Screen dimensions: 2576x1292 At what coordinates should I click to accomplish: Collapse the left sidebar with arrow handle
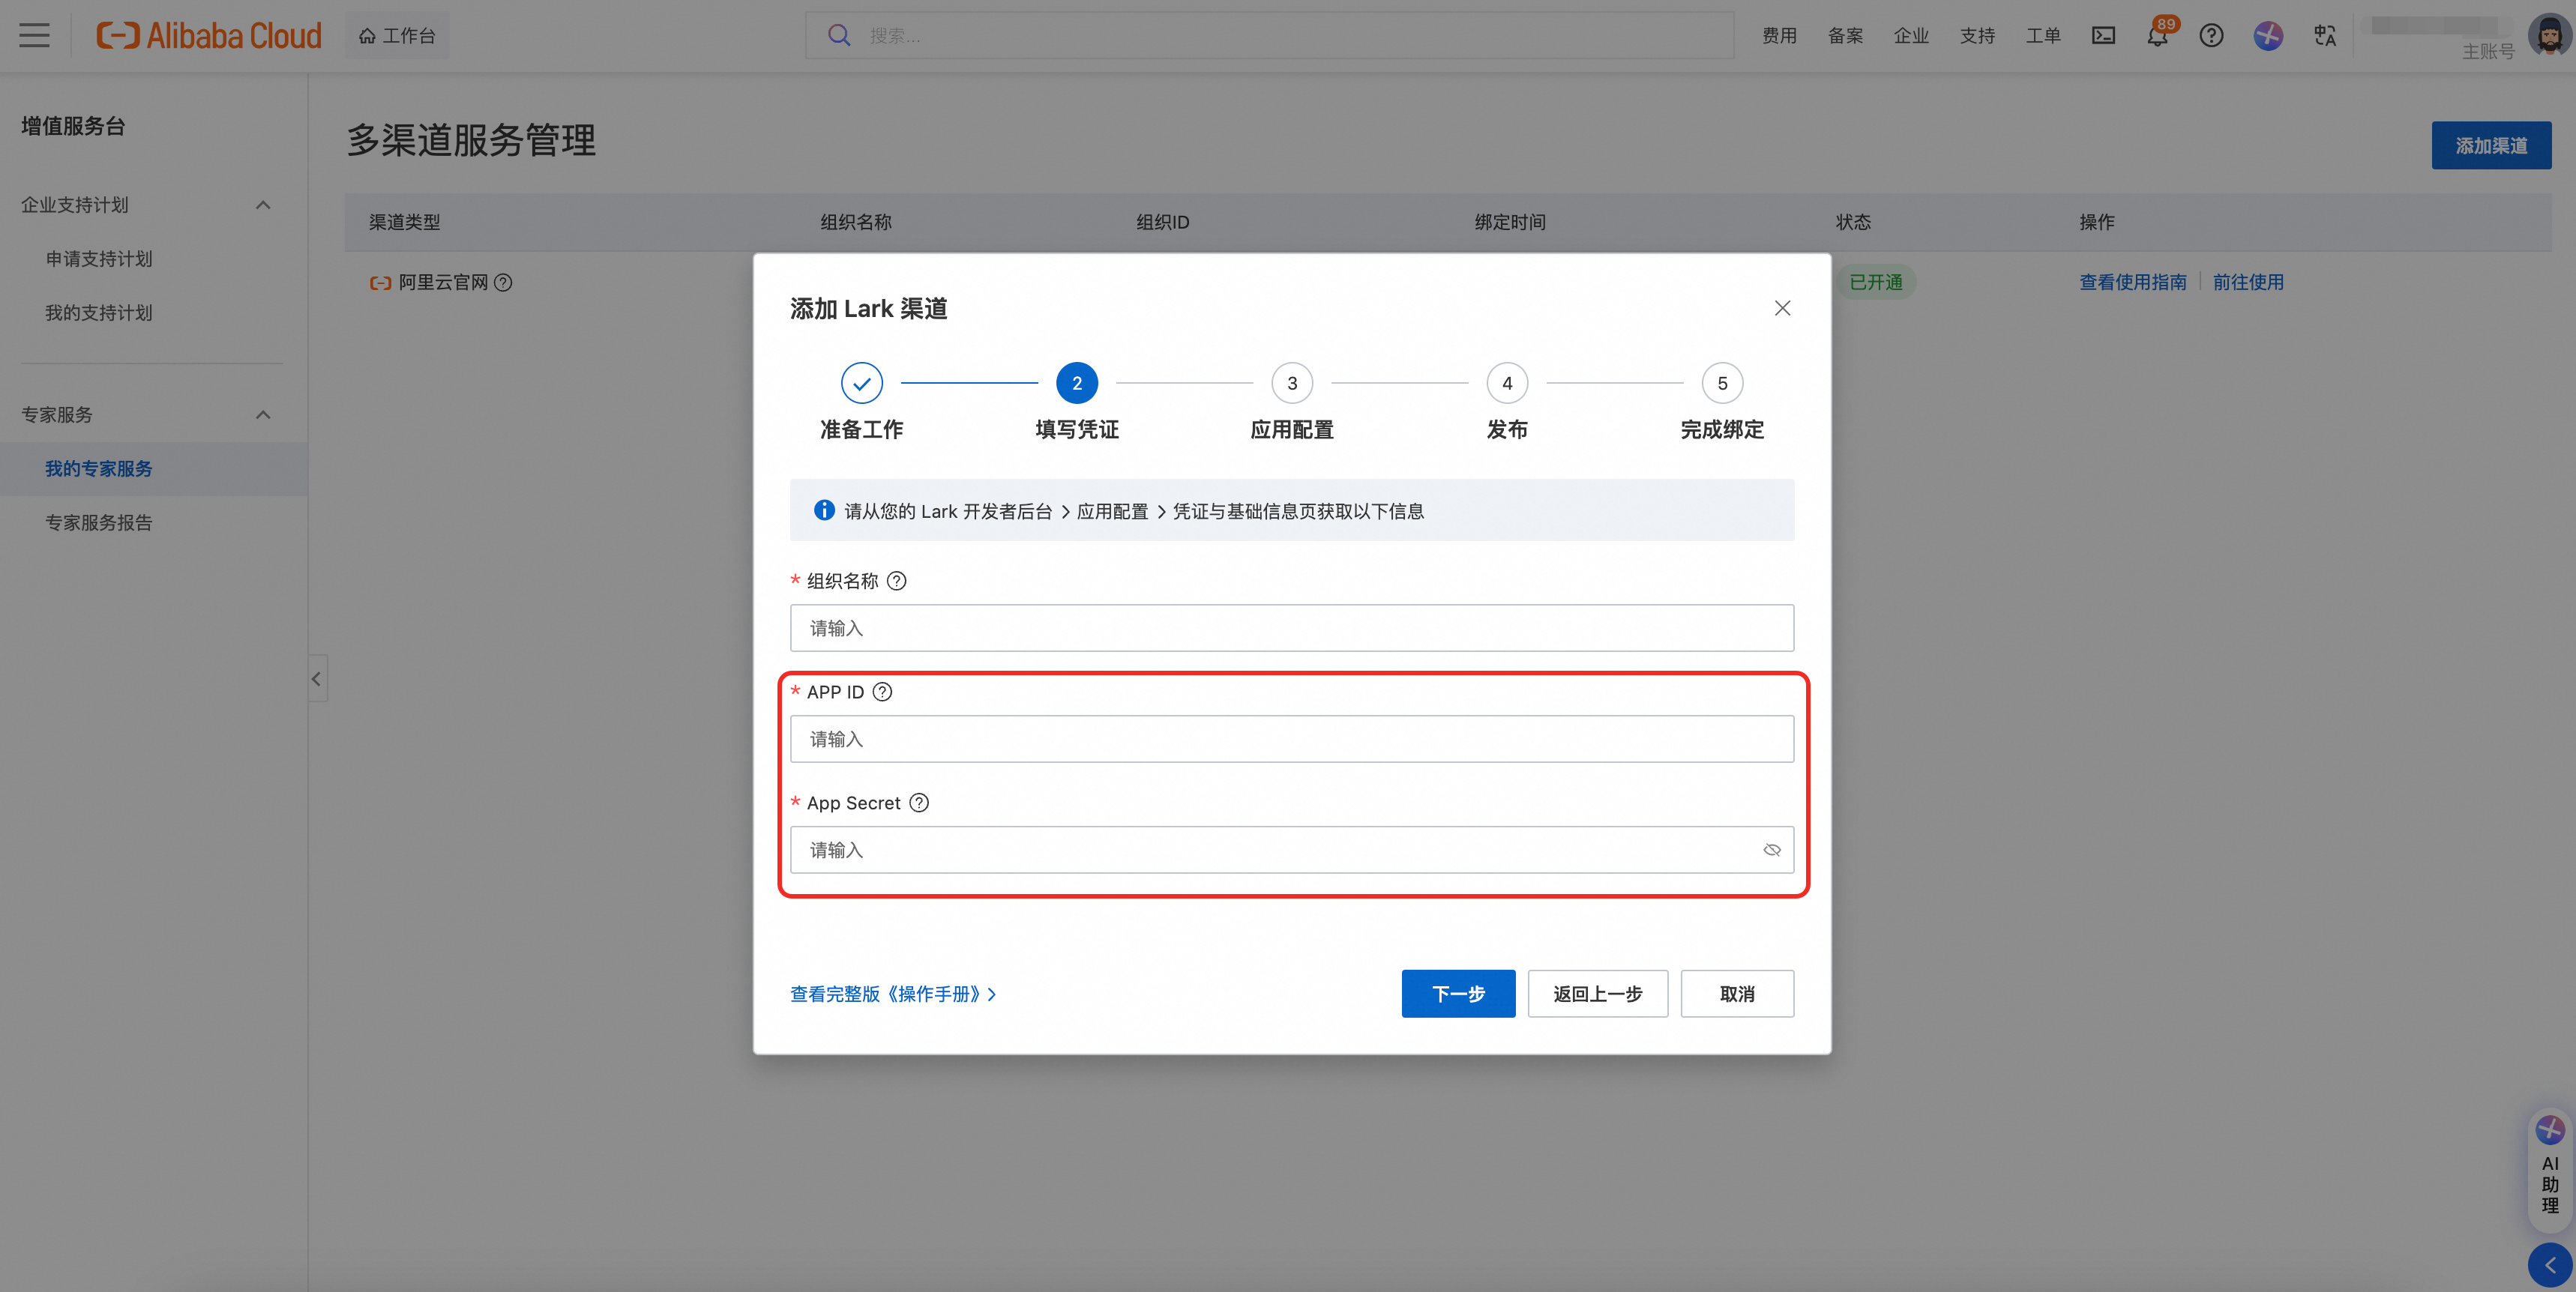[317, 679]
